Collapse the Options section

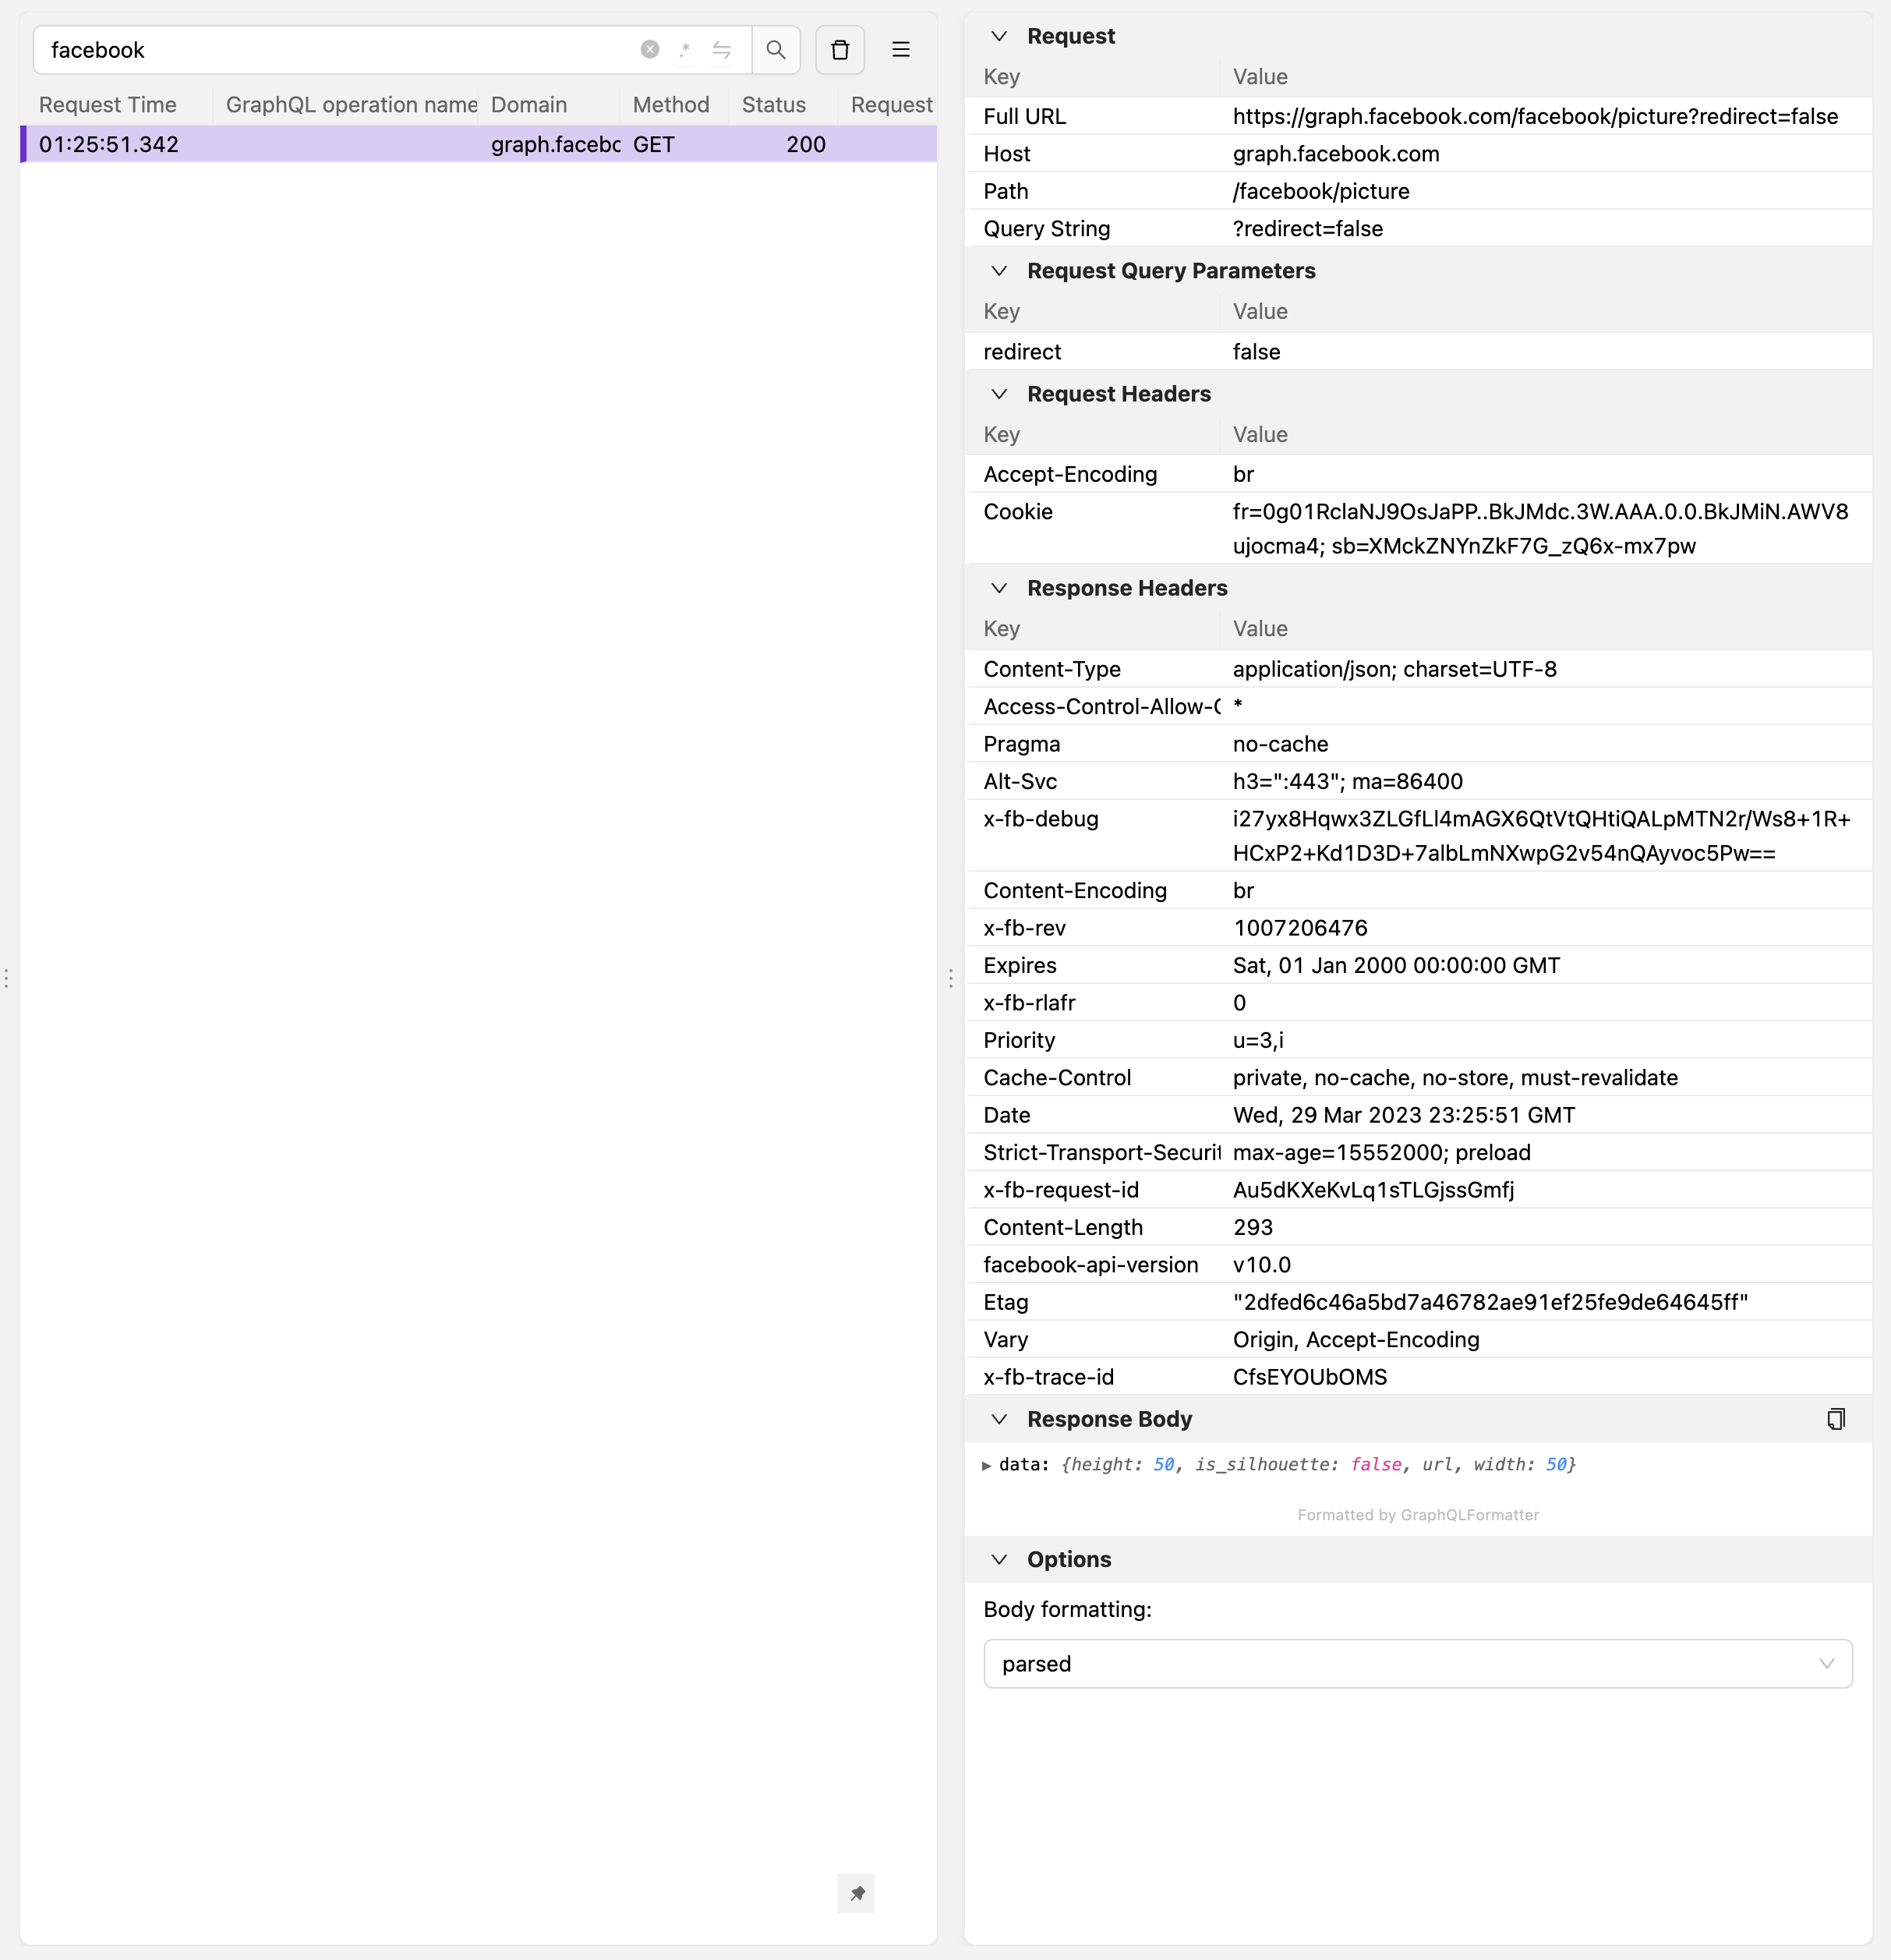pos(999,1559)
